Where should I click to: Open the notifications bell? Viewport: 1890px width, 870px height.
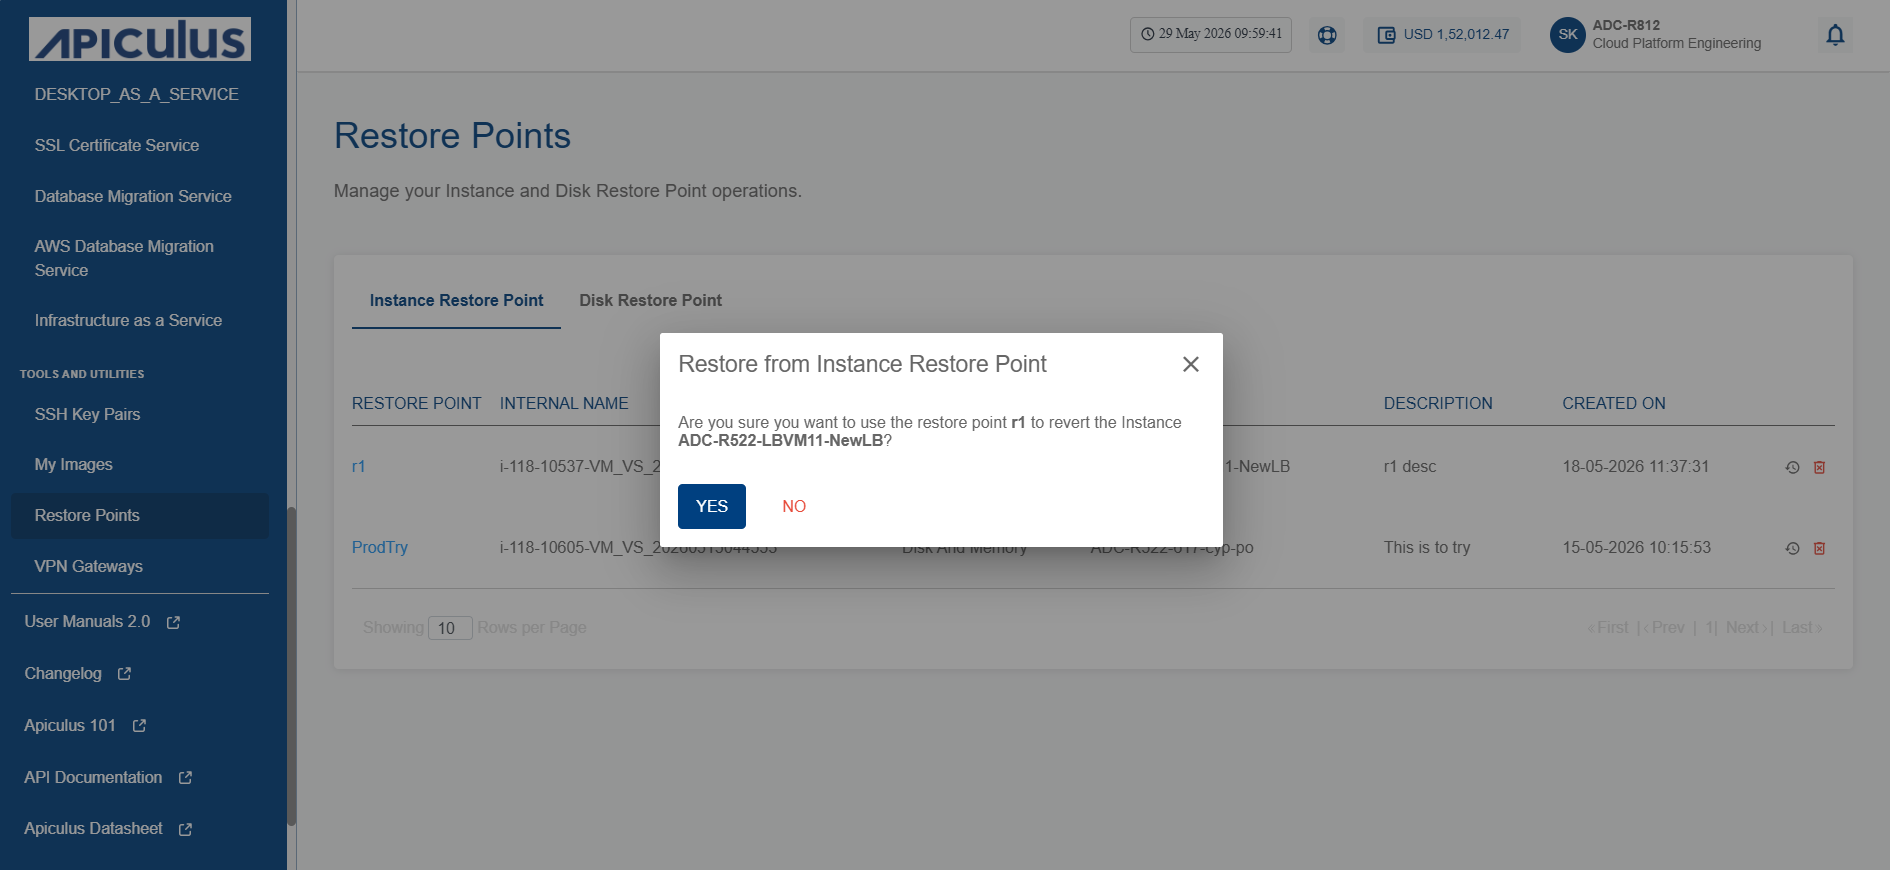1835,35
